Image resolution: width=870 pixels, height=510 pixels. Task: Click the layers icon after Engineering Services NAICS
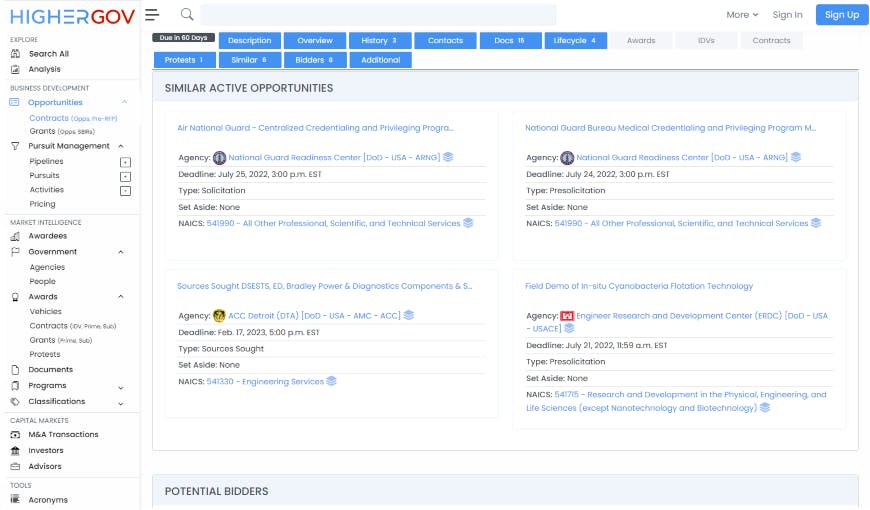(x=331, y=381)
